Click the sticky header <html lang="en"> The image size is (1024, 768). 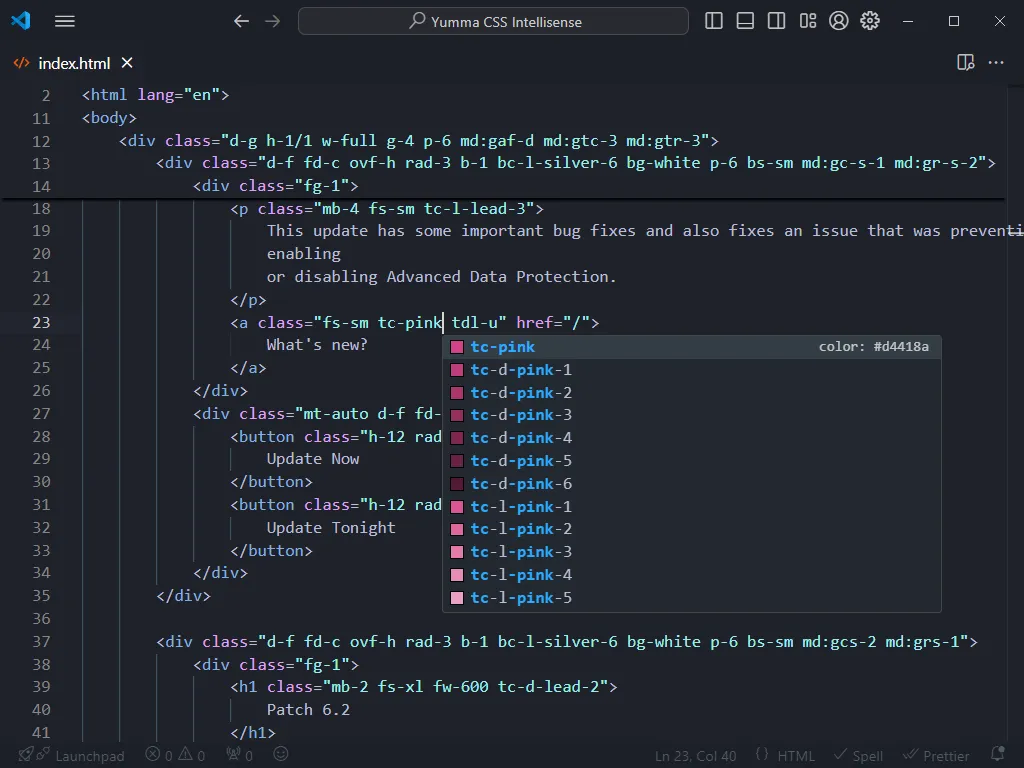pyautogui.click(x=155, y=95)
